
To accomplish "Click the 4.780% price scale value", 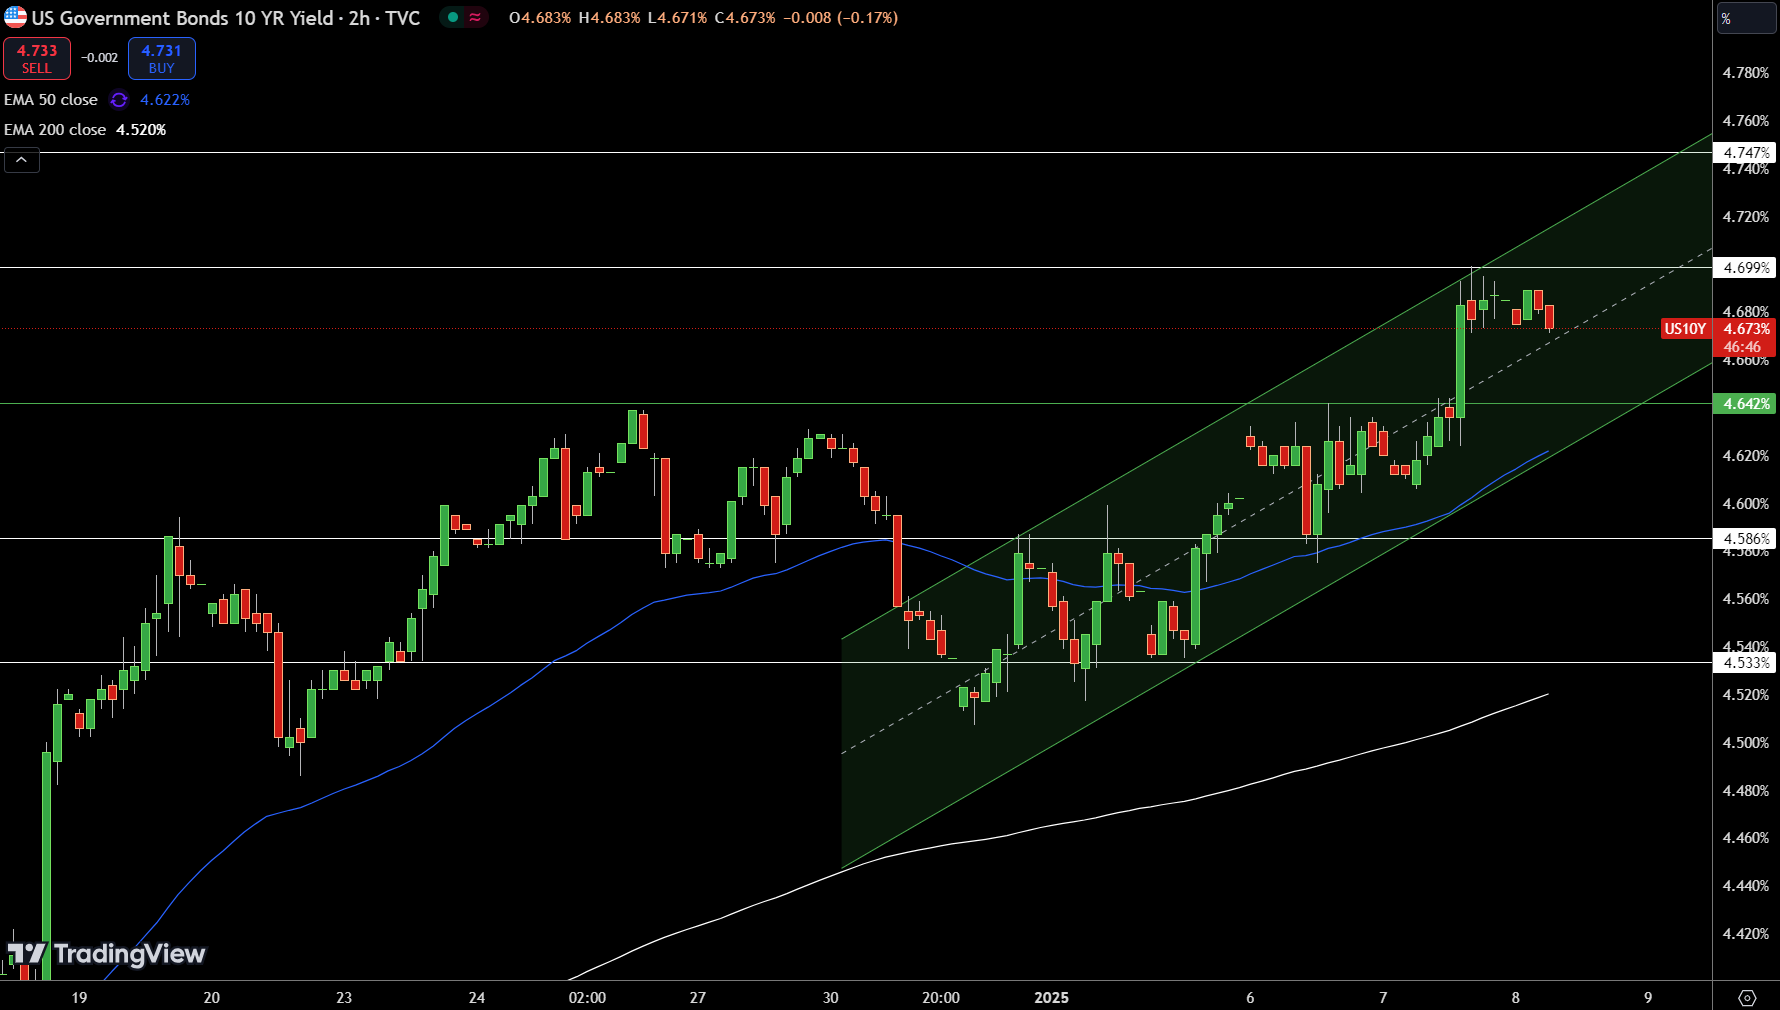I will click(1746, 73).
